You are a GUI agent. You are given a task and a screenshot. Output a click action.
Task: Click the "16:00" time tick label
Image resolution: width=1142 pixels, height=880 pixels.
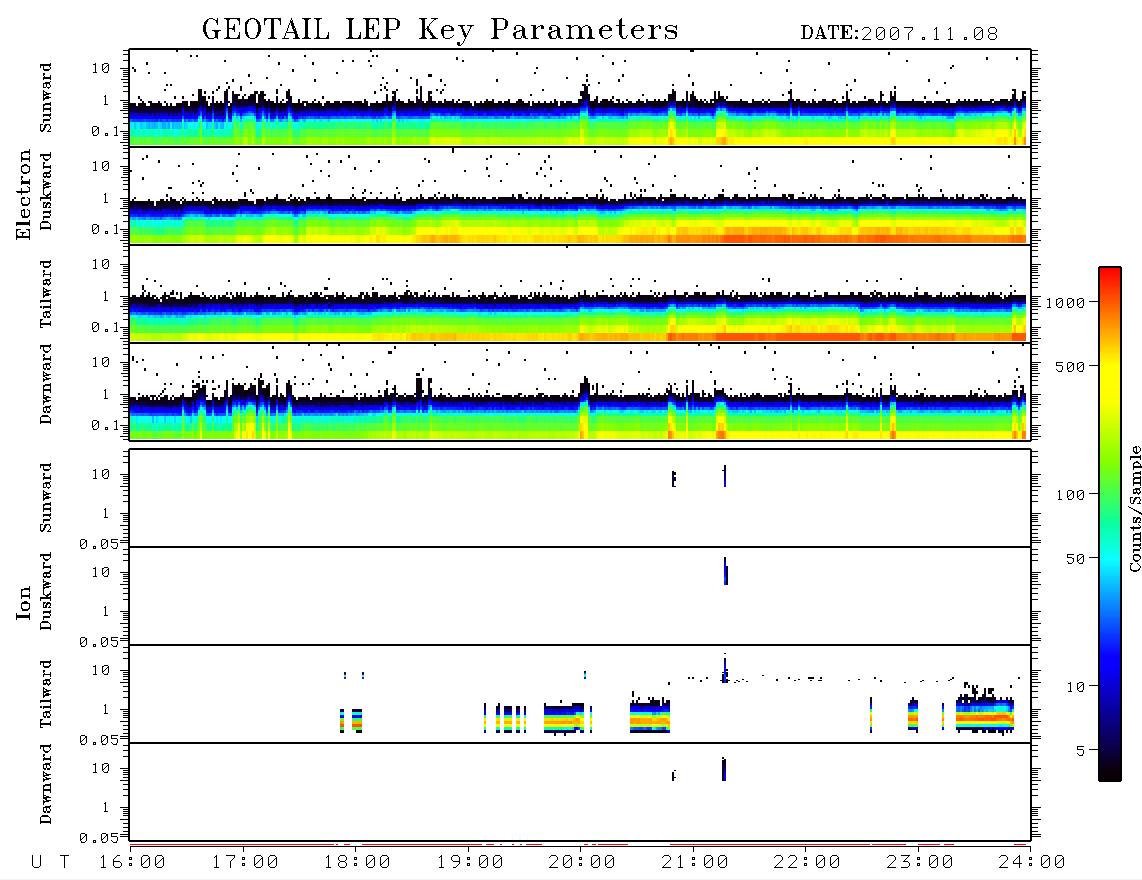coord(132,862)
